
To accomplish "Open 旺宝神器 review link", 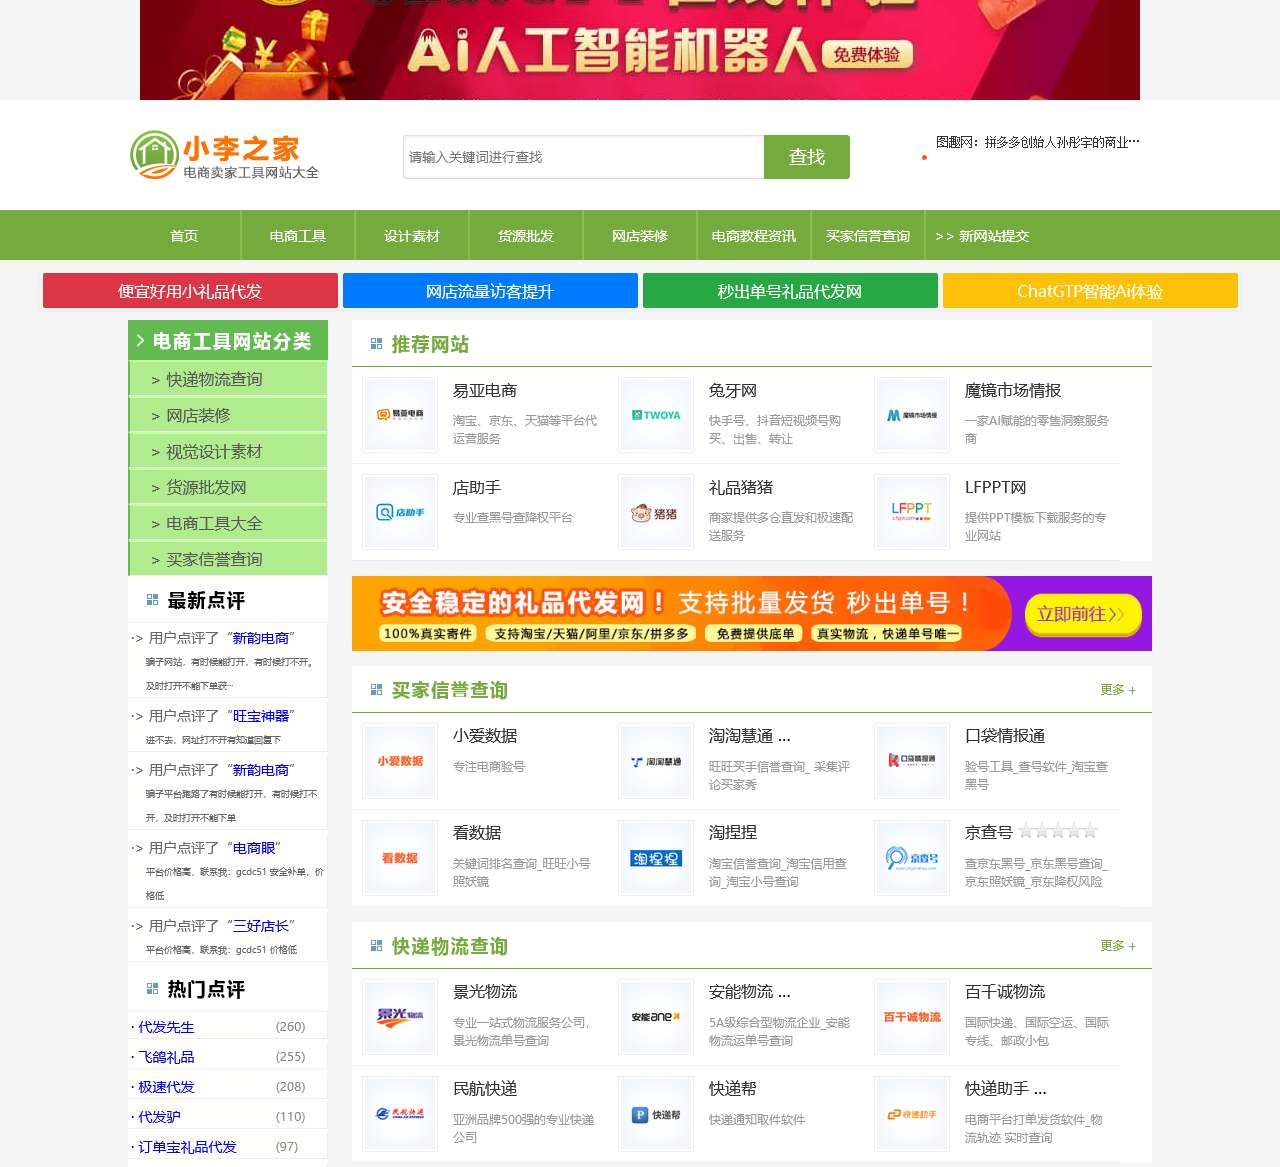I will click(x=261, y=716).
